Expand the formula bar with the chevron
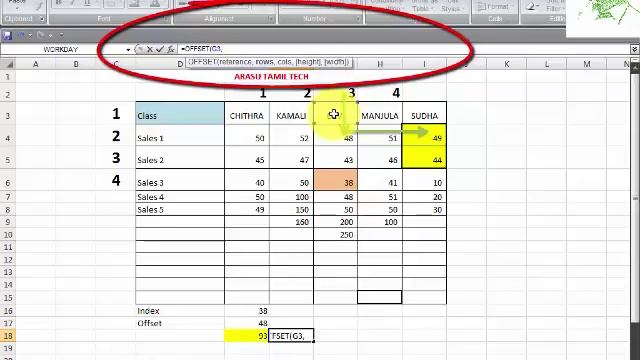This screenshot has width=640, height=360. pyautogui.click(x=635, y=49)
